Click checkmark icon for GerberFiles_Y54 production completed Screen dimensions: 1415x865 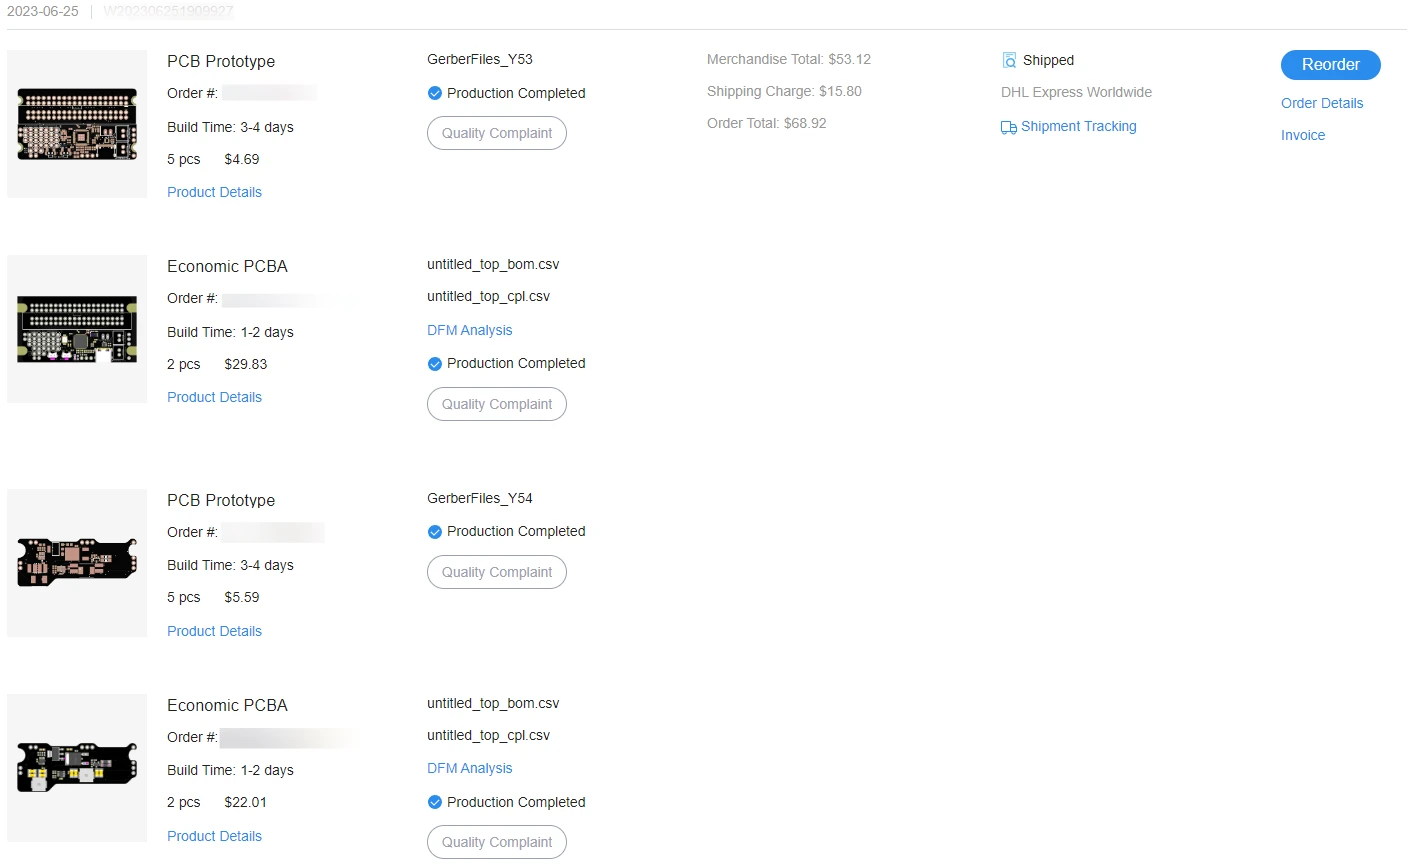pos(434,532)
